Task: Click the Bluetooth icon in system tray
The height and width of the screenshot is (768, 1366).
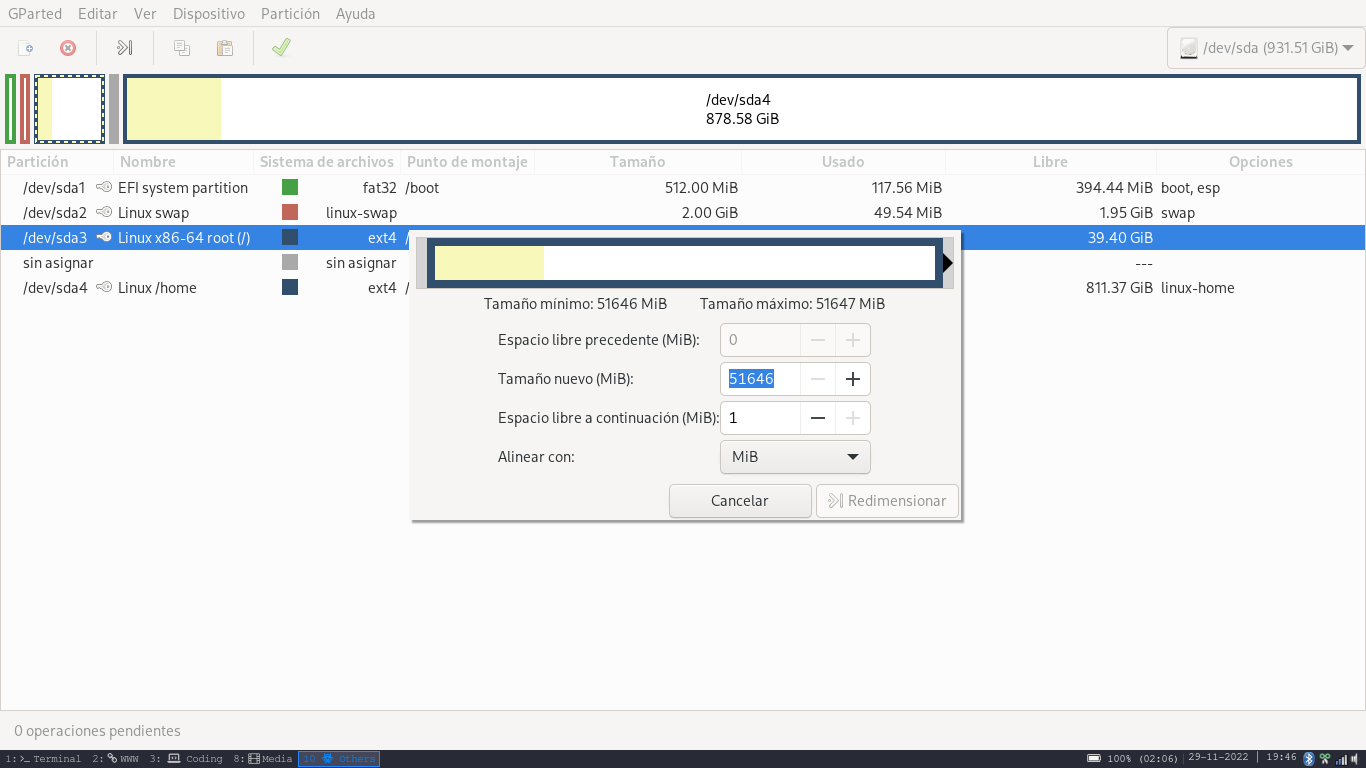Action: pos(1308,759)
